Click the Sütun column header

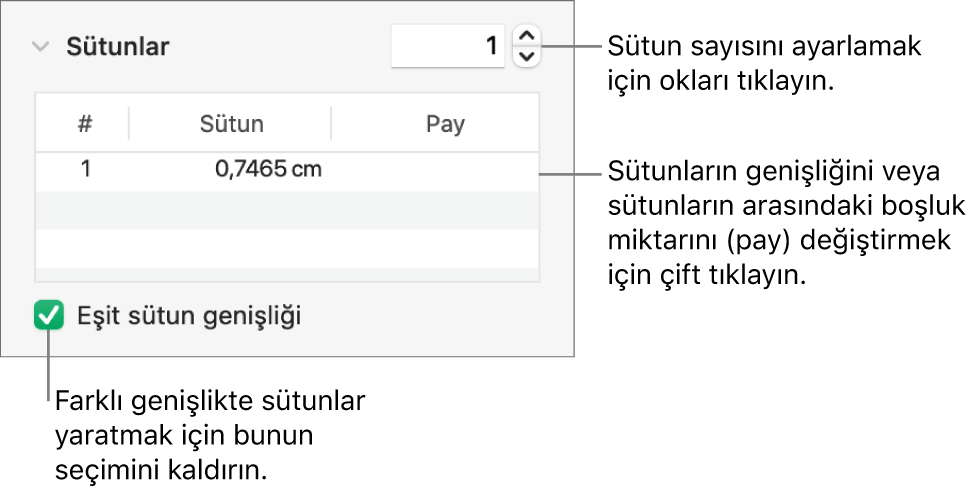(x=231, y=124)
